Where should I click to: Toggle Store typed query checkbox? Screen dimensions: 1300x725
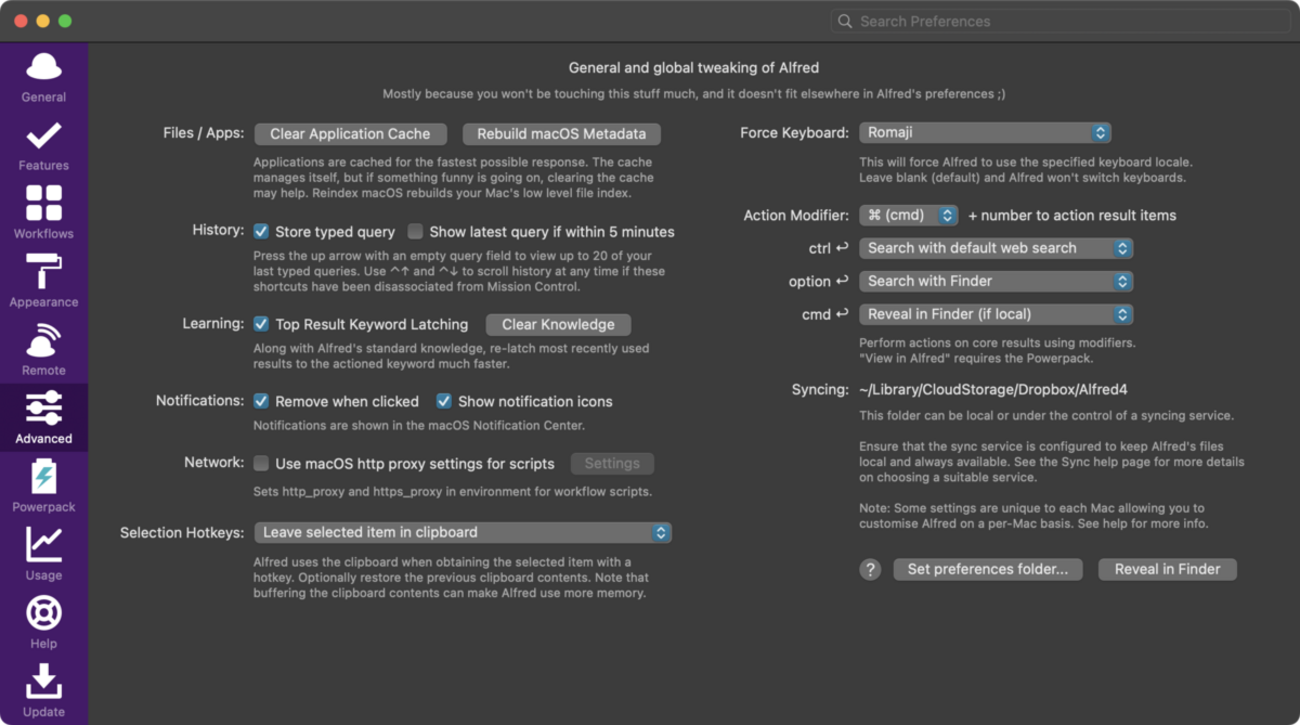click(x=261, y=231)
